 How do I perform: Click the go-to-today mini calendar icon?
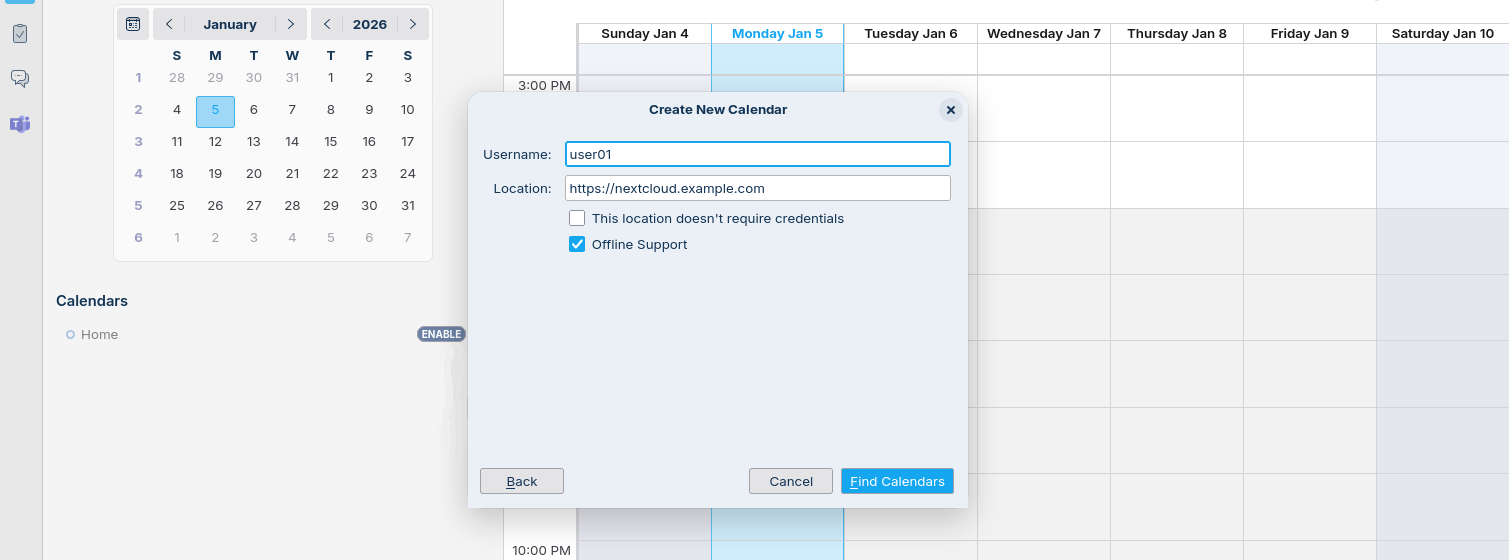pos(133,24)
